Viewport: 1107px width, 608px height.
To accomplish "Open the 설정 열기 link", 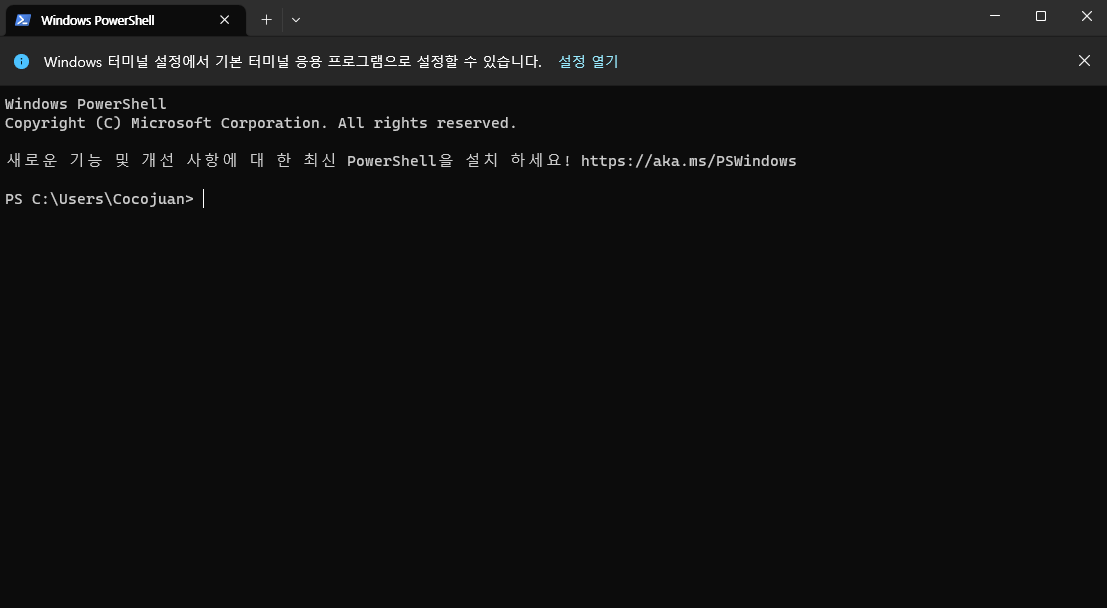I will pos(588,61).
